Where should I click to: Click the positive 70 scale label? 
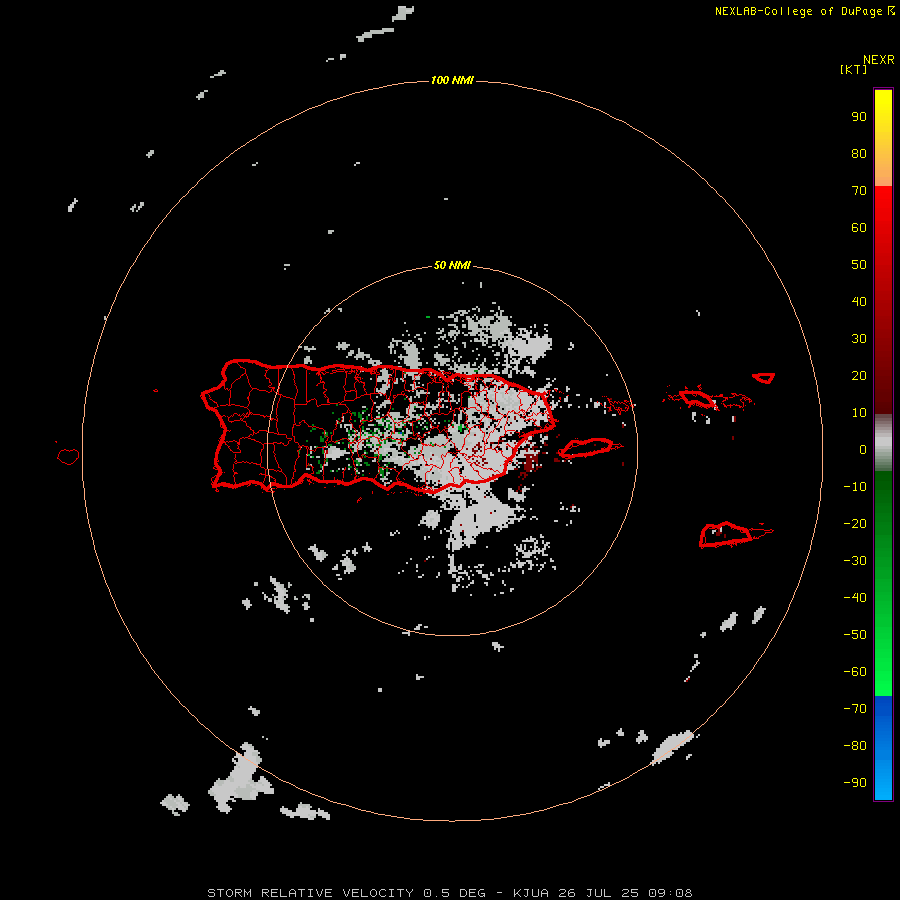[859, 191]
